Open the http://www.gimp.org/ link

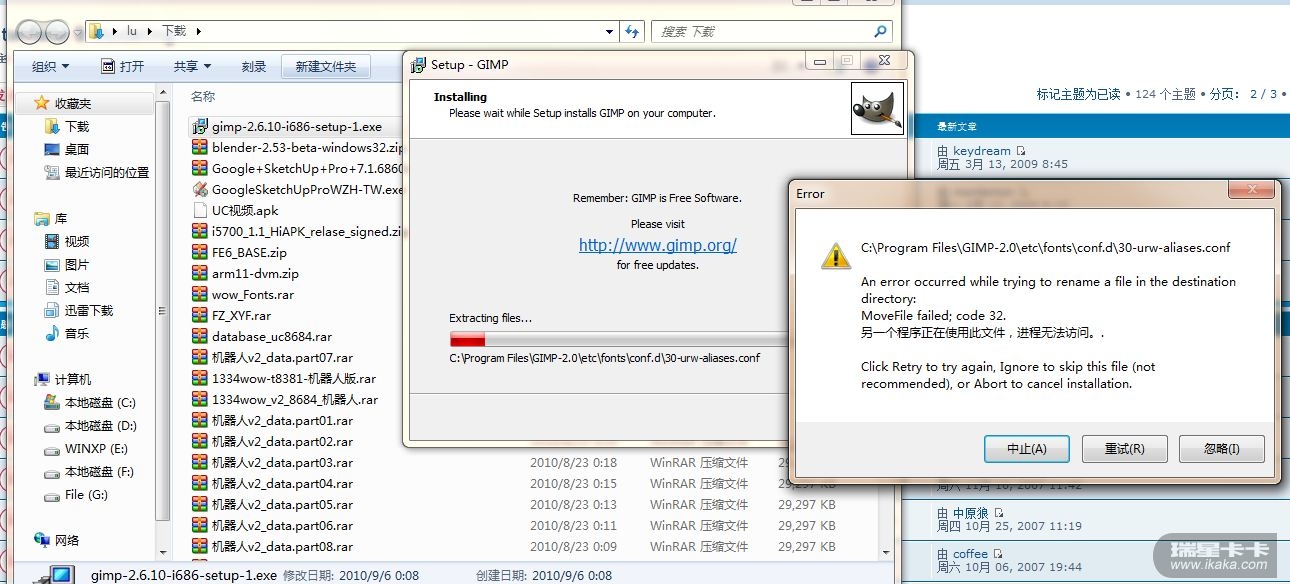(x=657, y=245)
